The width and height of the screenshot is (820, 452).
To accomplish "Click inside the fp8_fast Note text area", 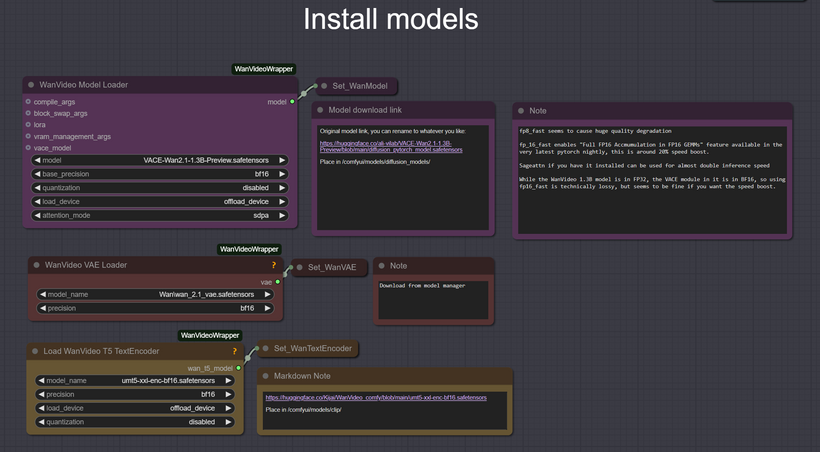I will point(653,180).
